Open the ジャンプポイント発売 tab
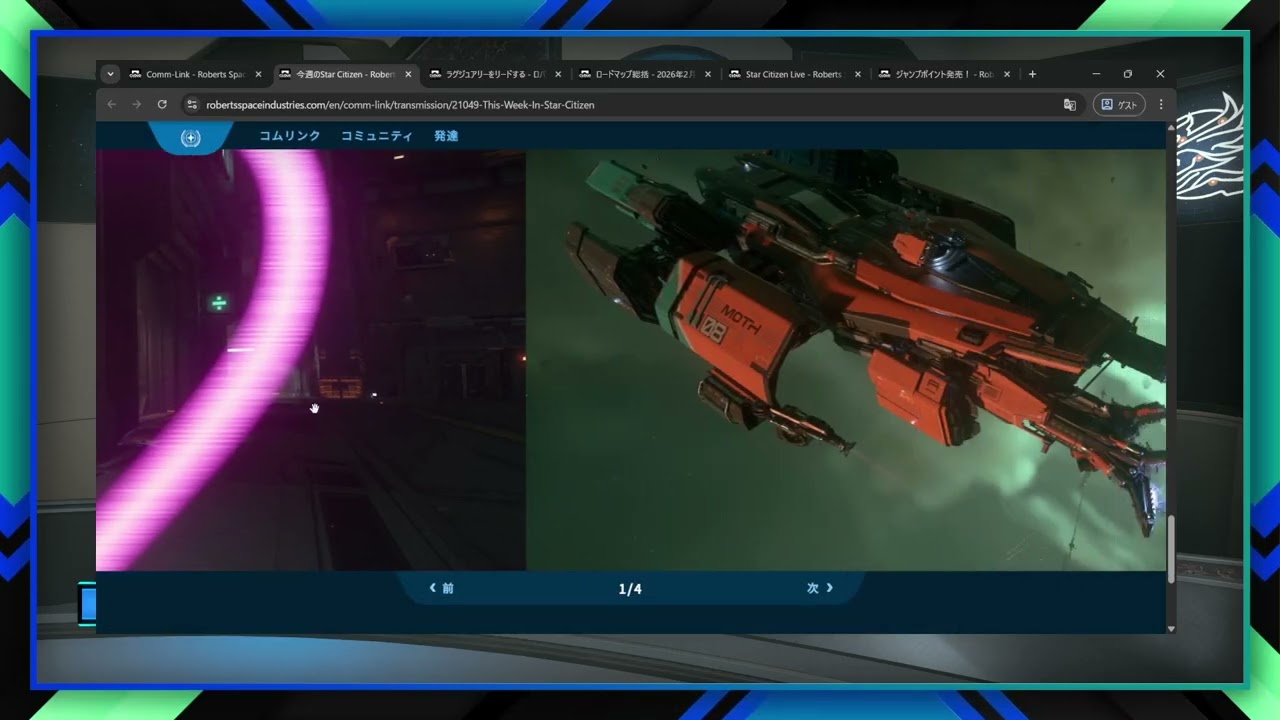This screenshot has height=720, width=1280. [x=945, y=74]
